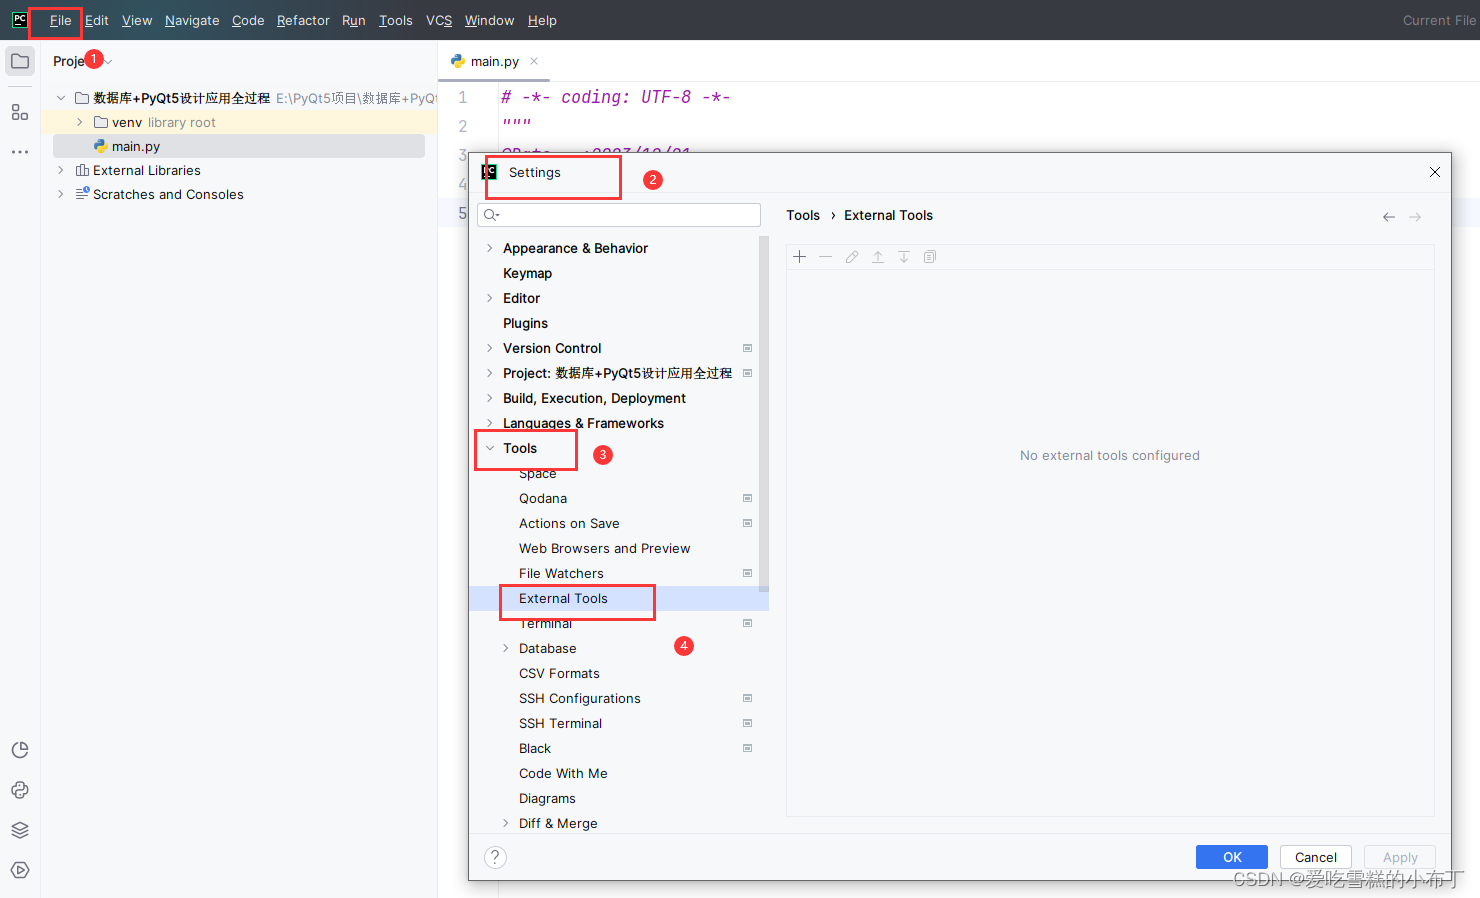Expand the Database settings node
Image resolution: width=1480 pixels, height=898 pixels.
tap(505, 648)
